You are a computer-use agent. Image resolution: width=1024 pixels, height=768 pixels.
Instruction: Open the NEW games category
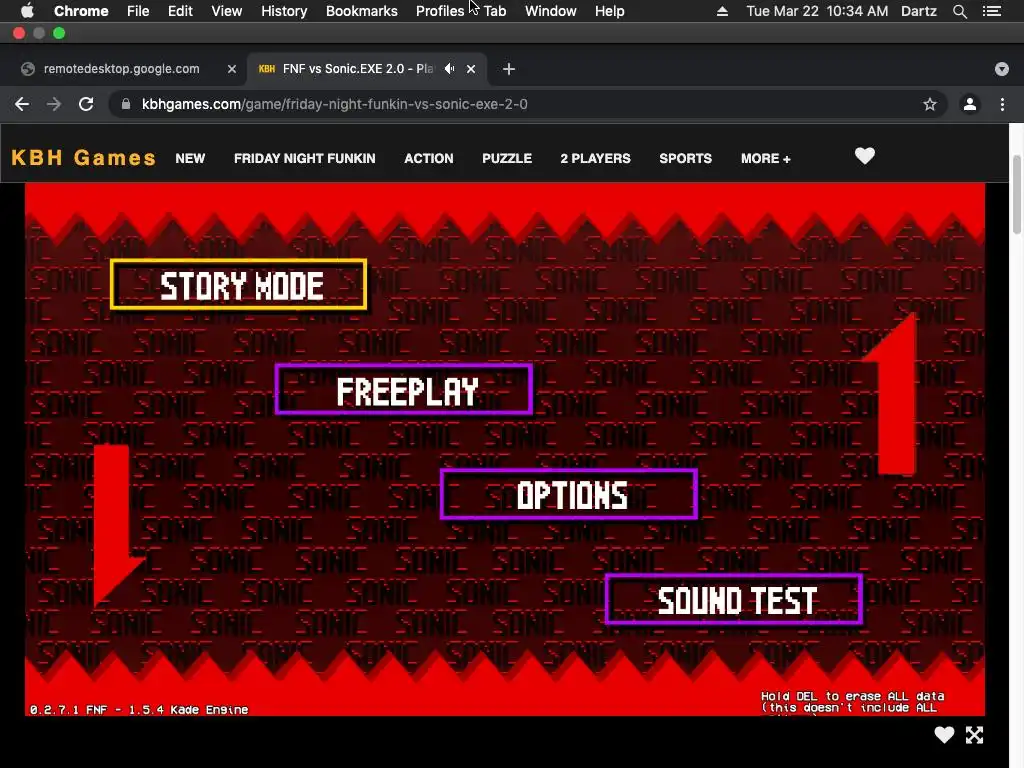[190, 158]
